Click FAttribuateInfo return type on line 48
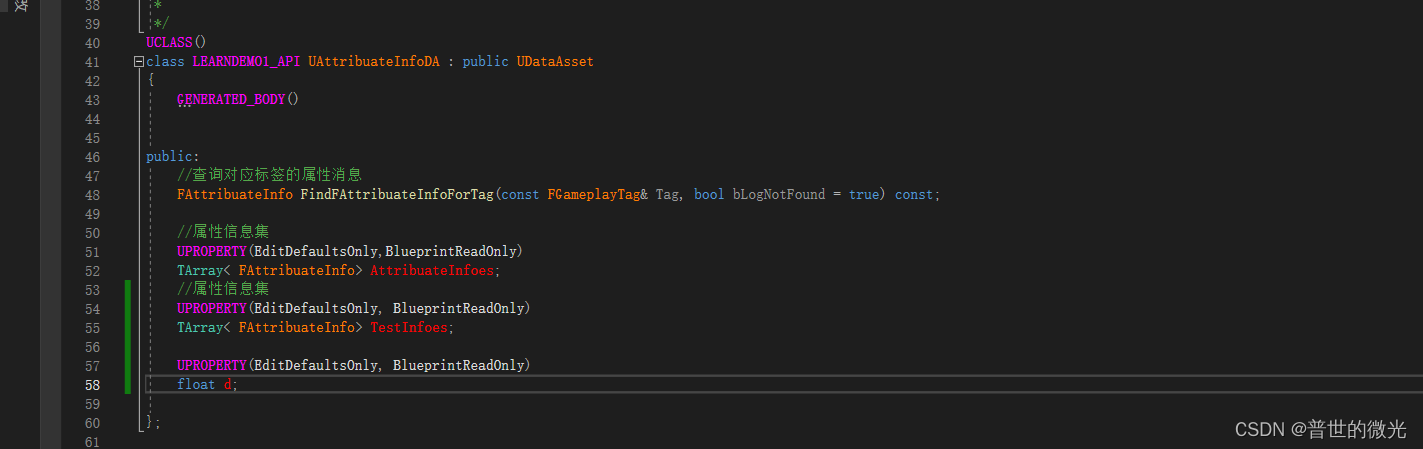This screenshot has height=449, width=1423. pyautogui.click(x=235, y=194)
